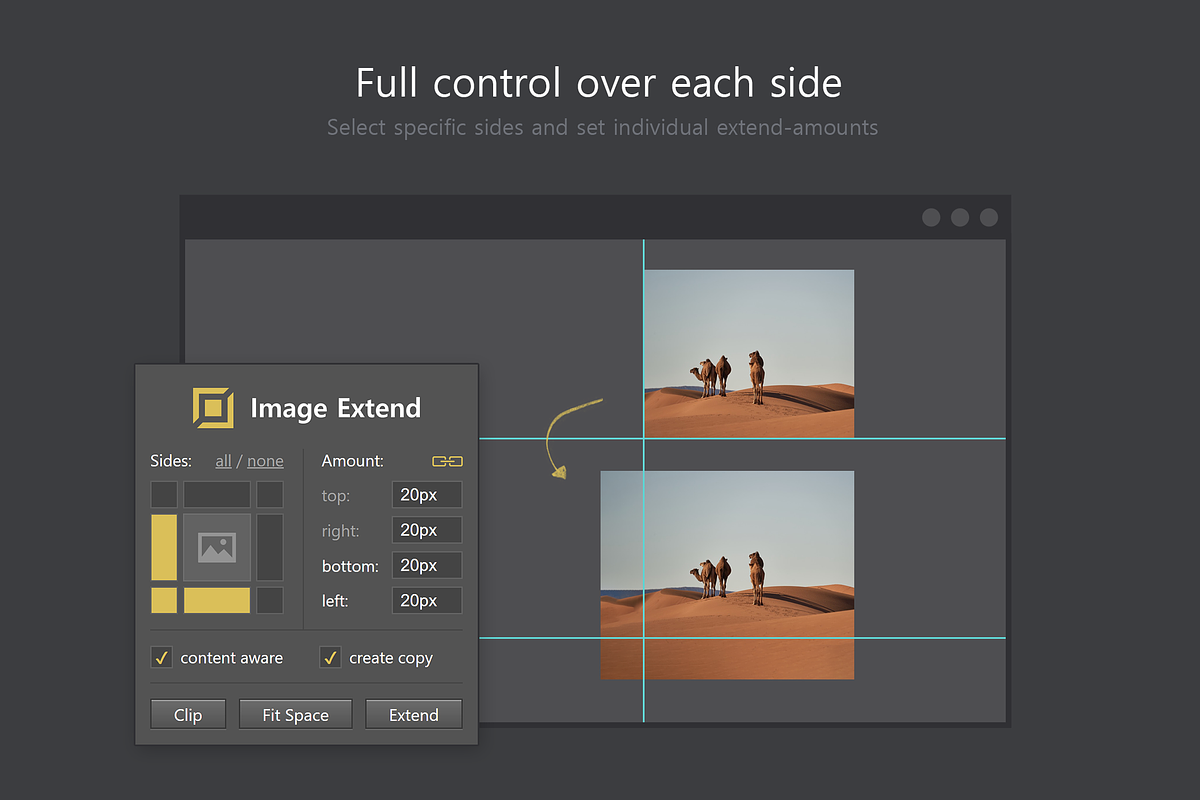Toggle the link amounts chain icon
The height and width of the screenshot is (800, 1200).
coord(447,461)
